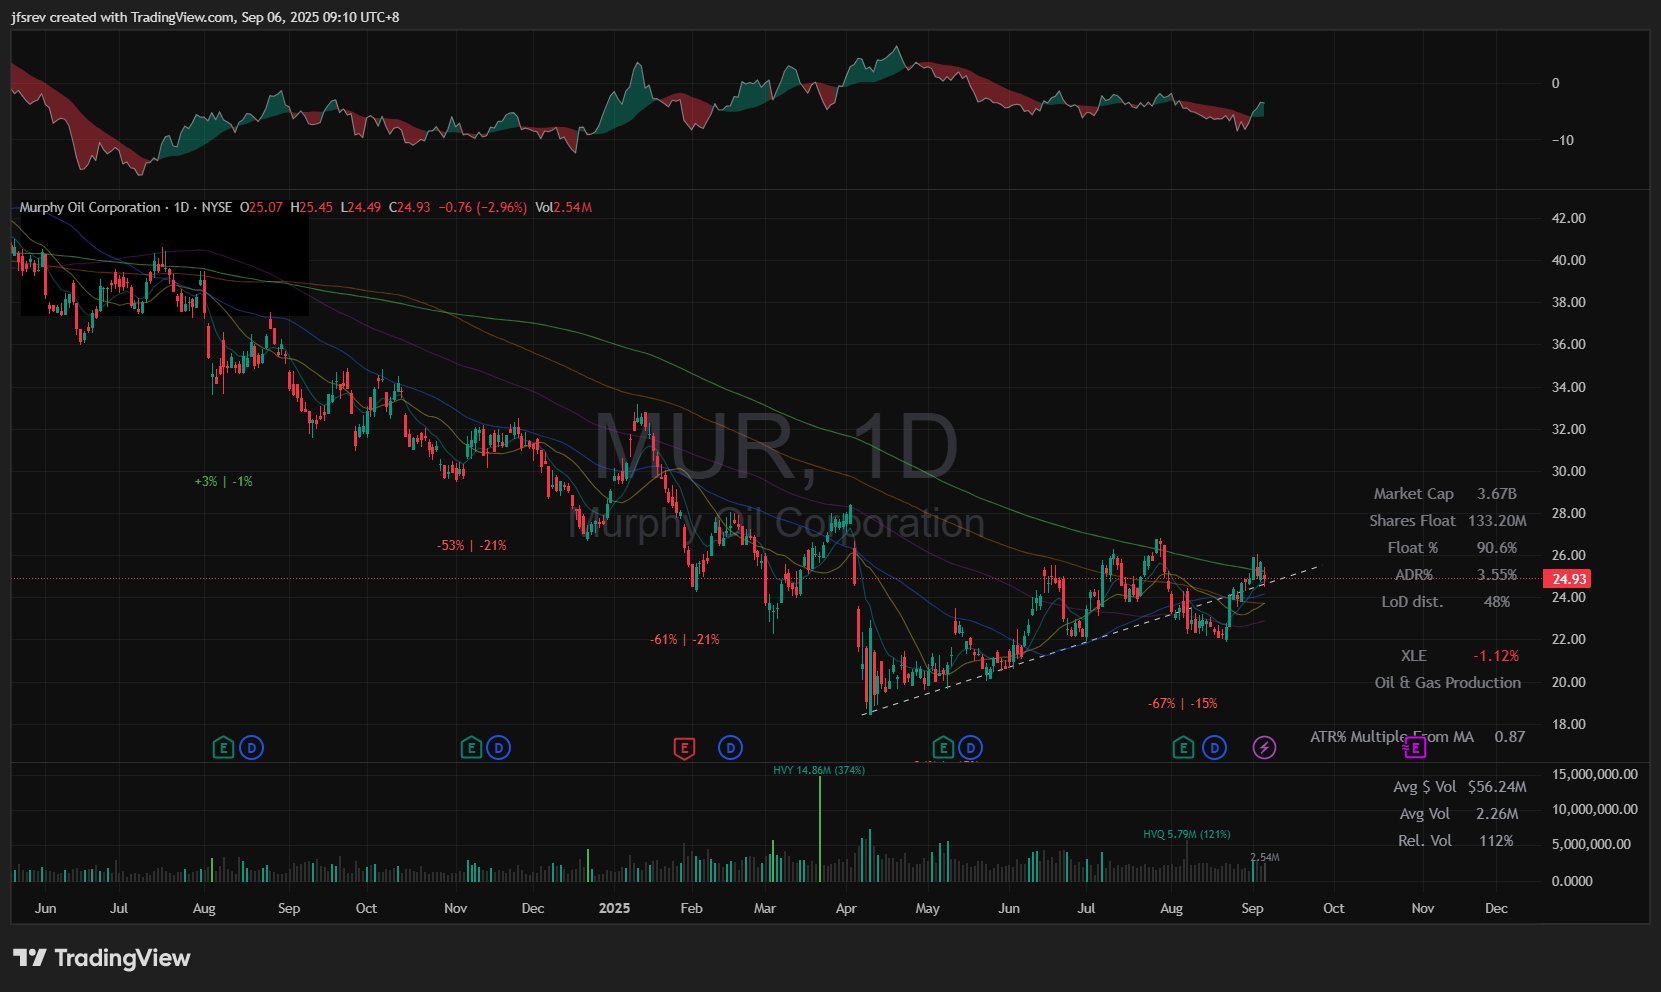Screen dimensions: 1661x992
Task: Click the Rel. Vol 112% value
Action: tap(1496, 841)
